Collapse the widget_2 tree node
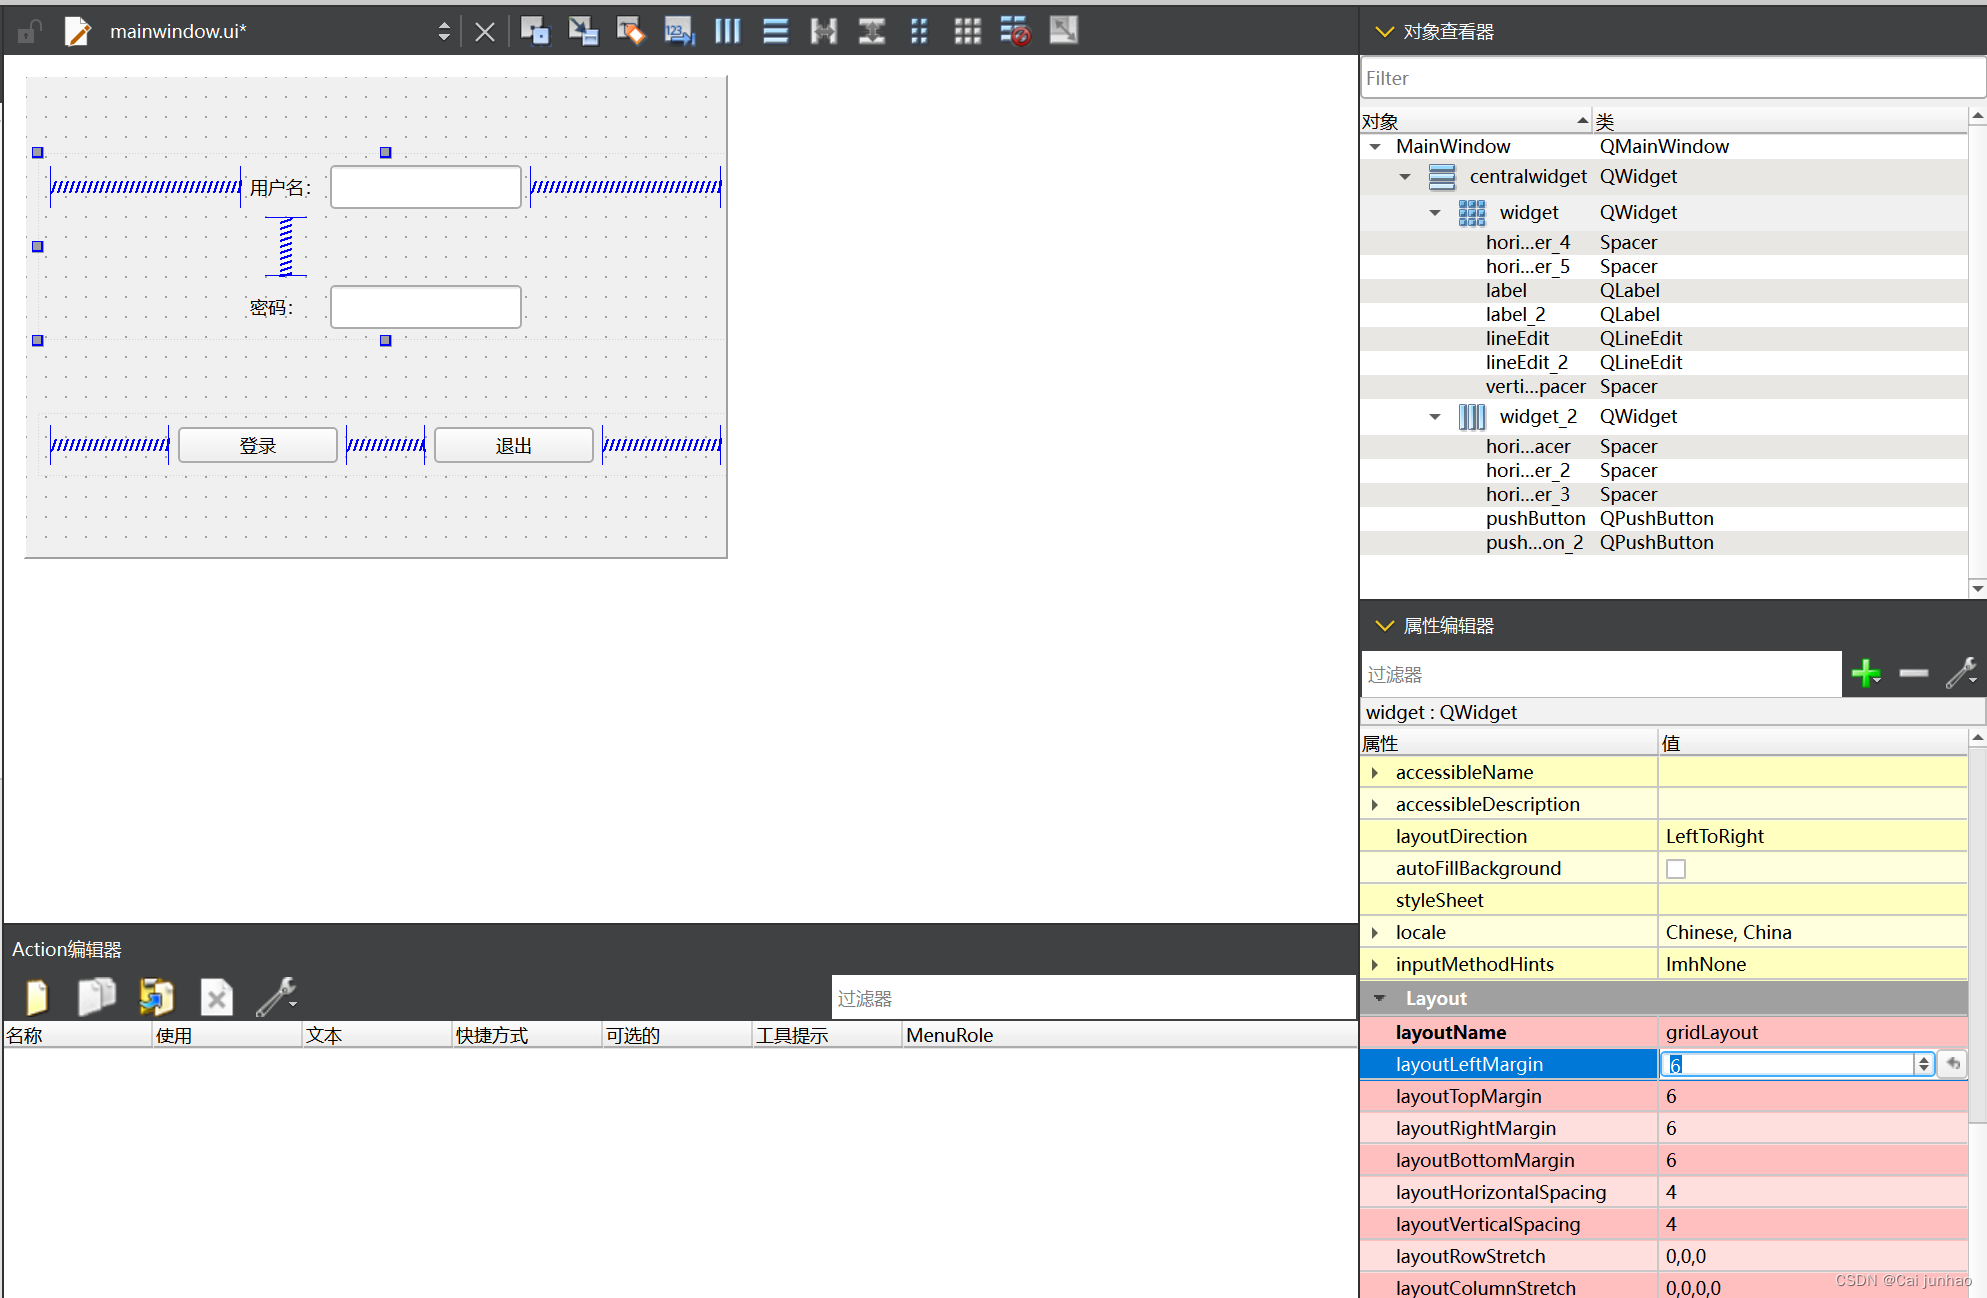The image size is (1987, 1298). click(1435, 417)
